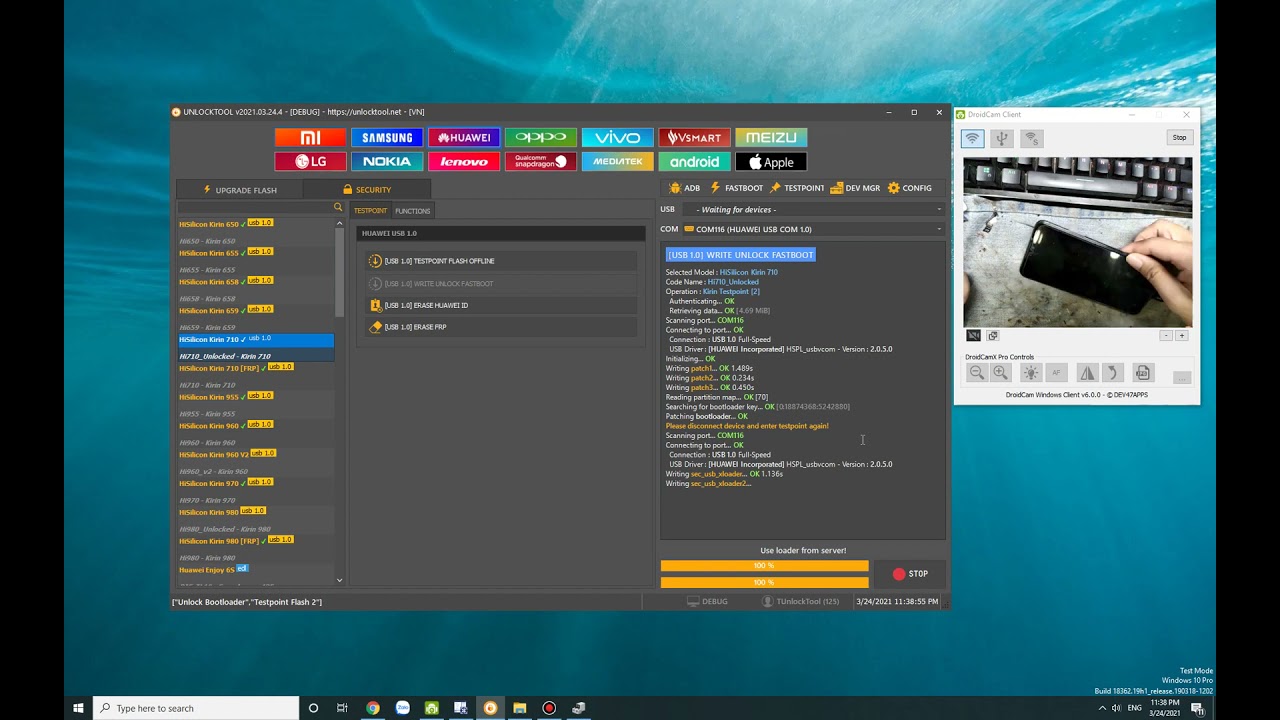Screen dimensions: 1280x720
Task: Open the Fastboot tools
Action: coord(737,188)
